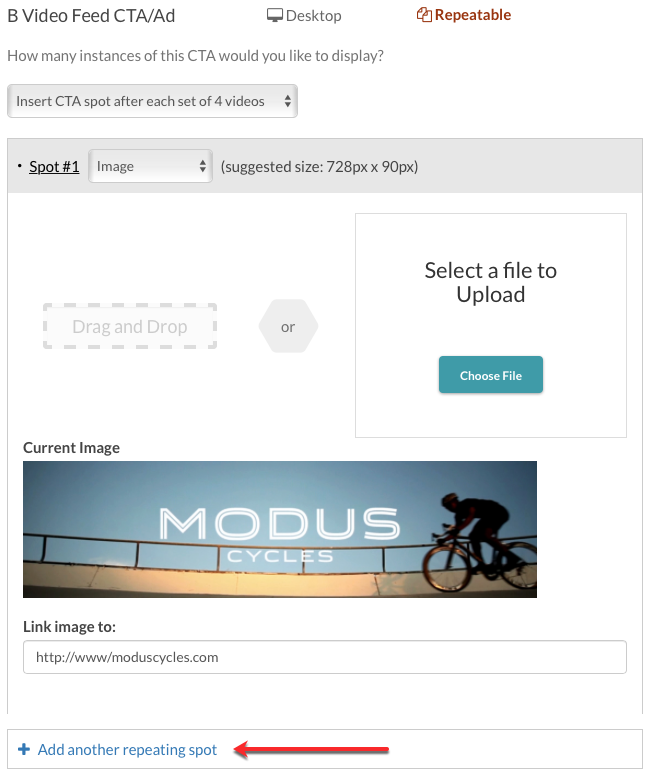The height and width of the screenshot is (779, 656).
Task: Click the Spot #1 link
Action: coord(54,166)
